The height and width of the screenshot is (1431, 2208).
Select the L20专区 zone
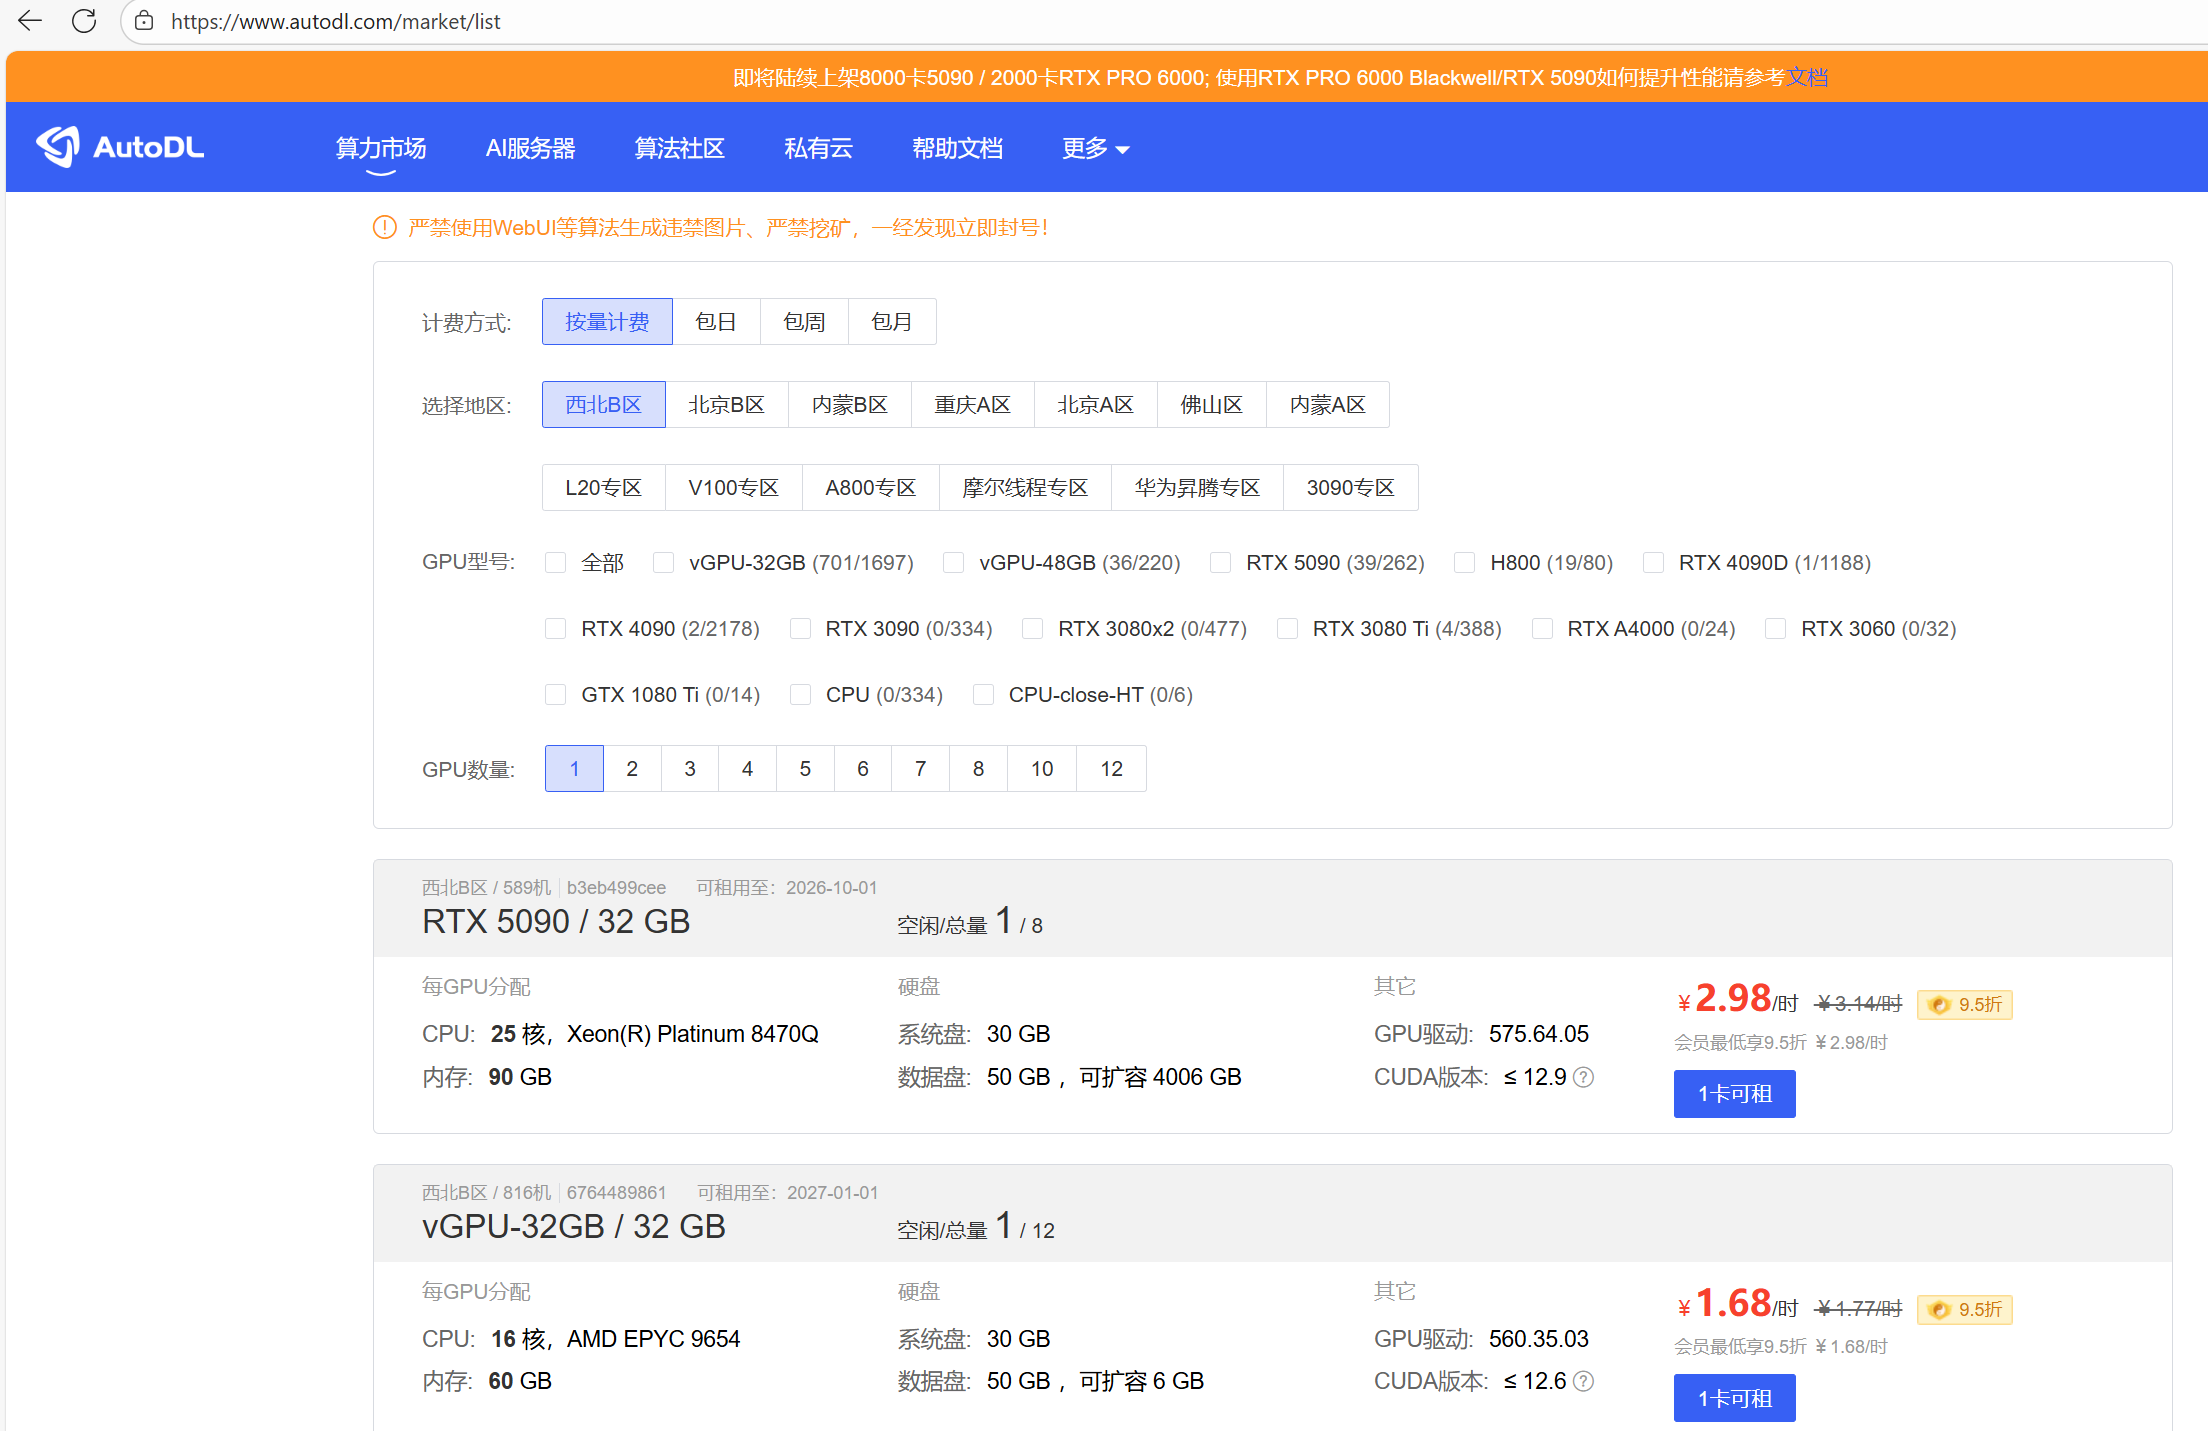coord(603,488)
